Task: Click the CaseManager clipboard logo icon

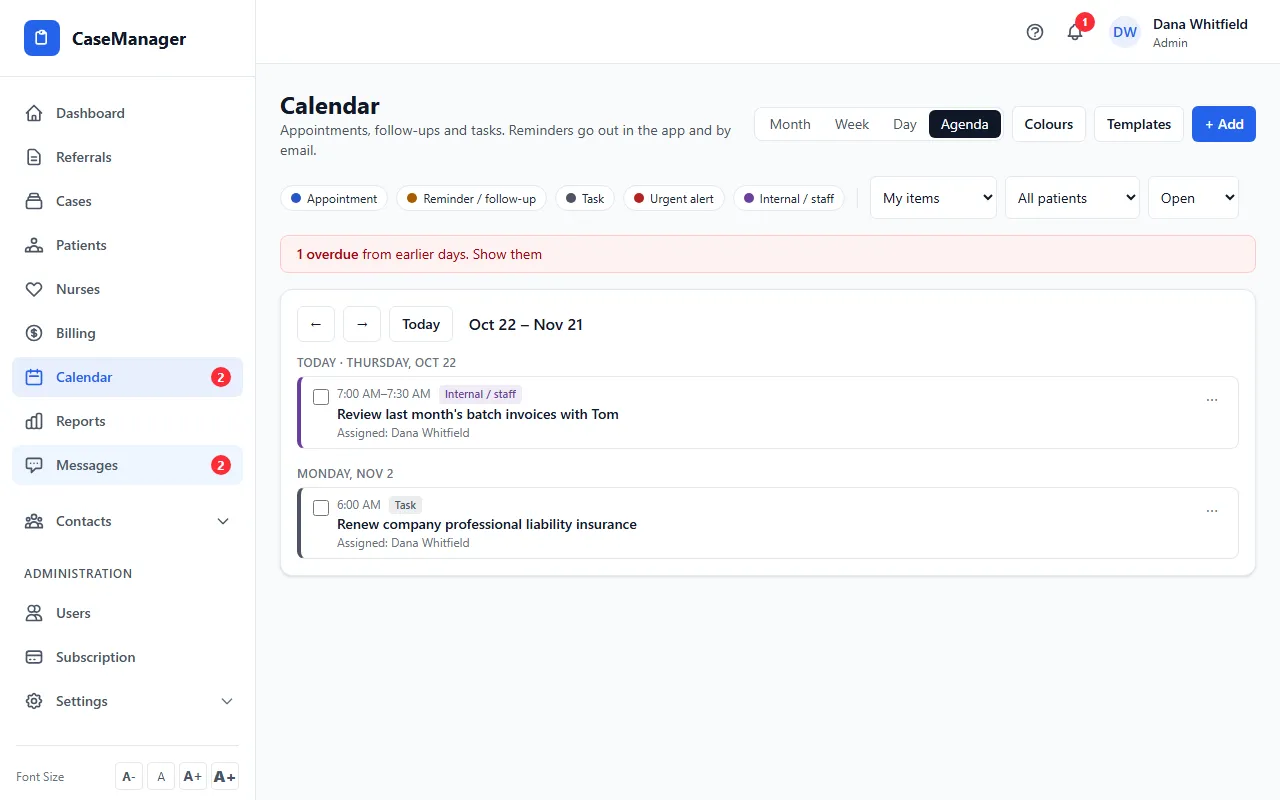Action: 42,39
